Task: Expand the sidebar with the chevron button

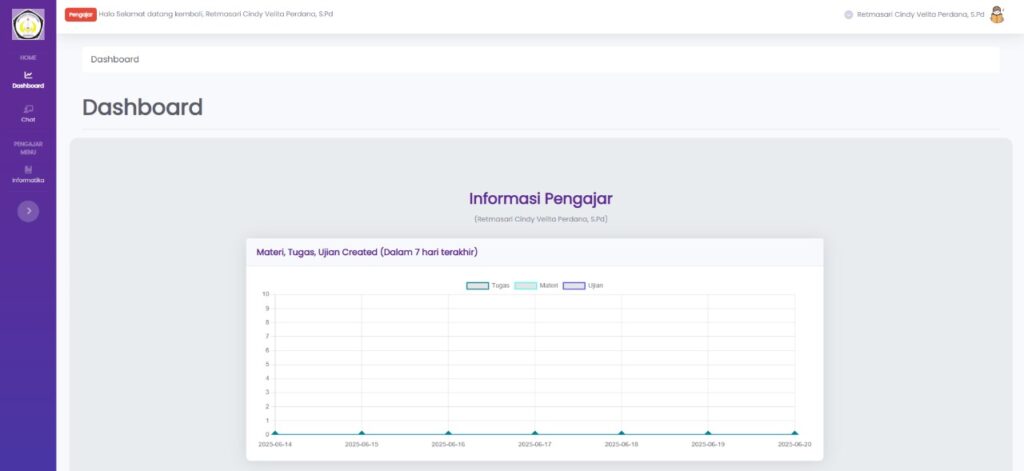Action: (x=28, y=211)
